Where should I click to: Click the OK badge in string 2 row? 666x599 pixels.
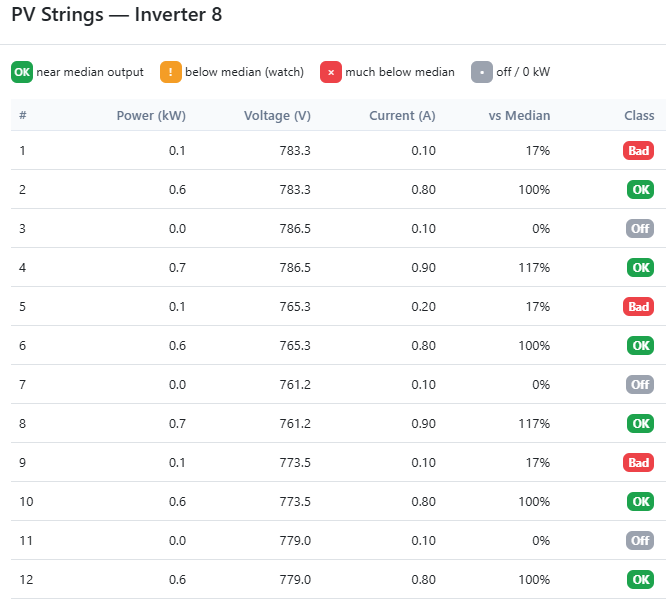(640, 189)
